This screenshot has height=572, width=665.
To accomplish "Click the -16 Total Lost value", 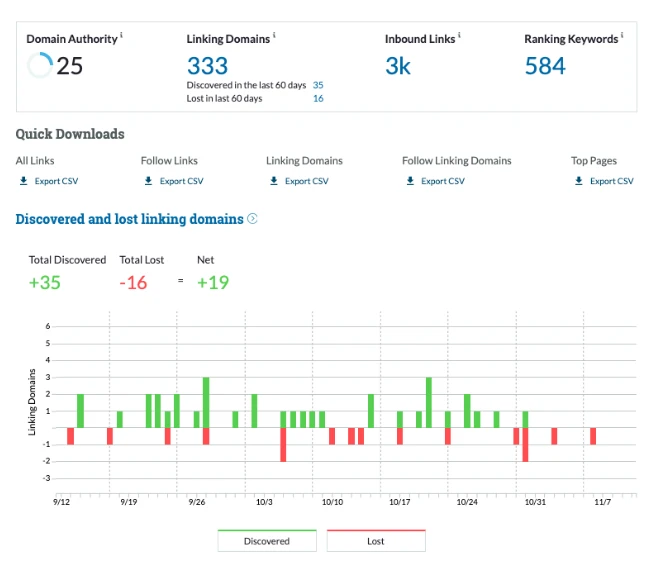I will 133,282.
